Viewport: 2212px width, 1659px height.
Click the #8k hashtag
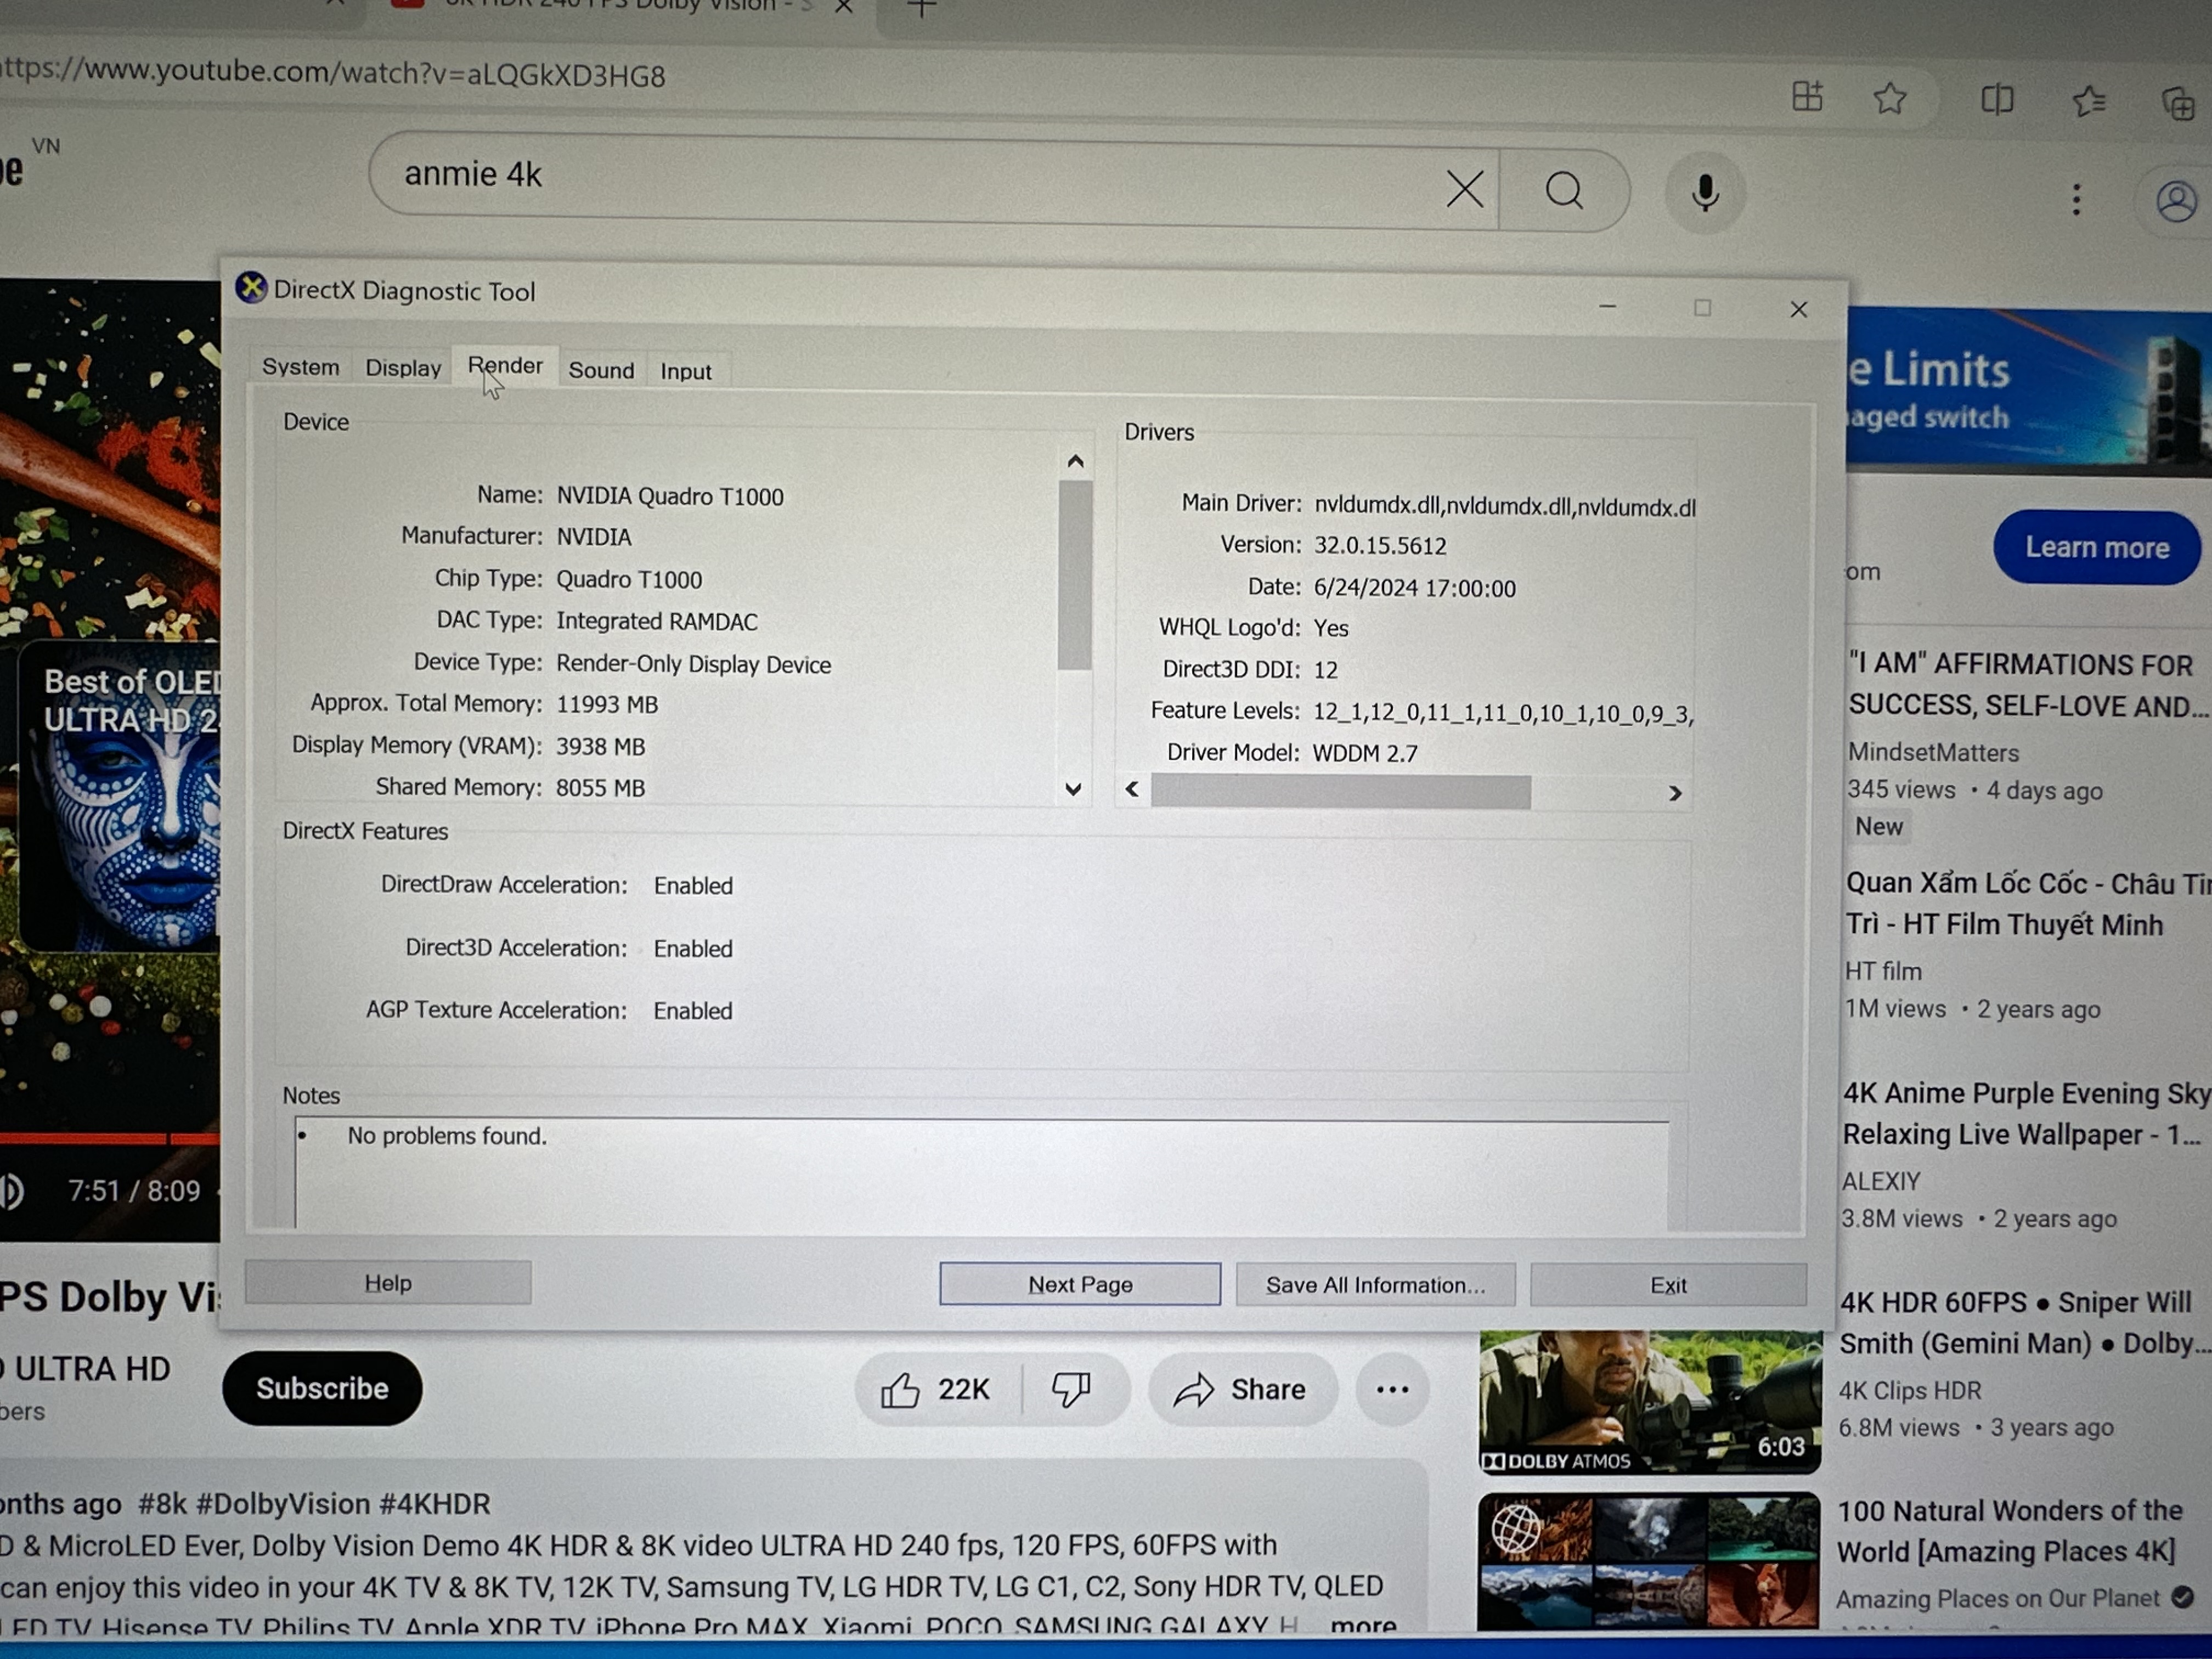163,1504
